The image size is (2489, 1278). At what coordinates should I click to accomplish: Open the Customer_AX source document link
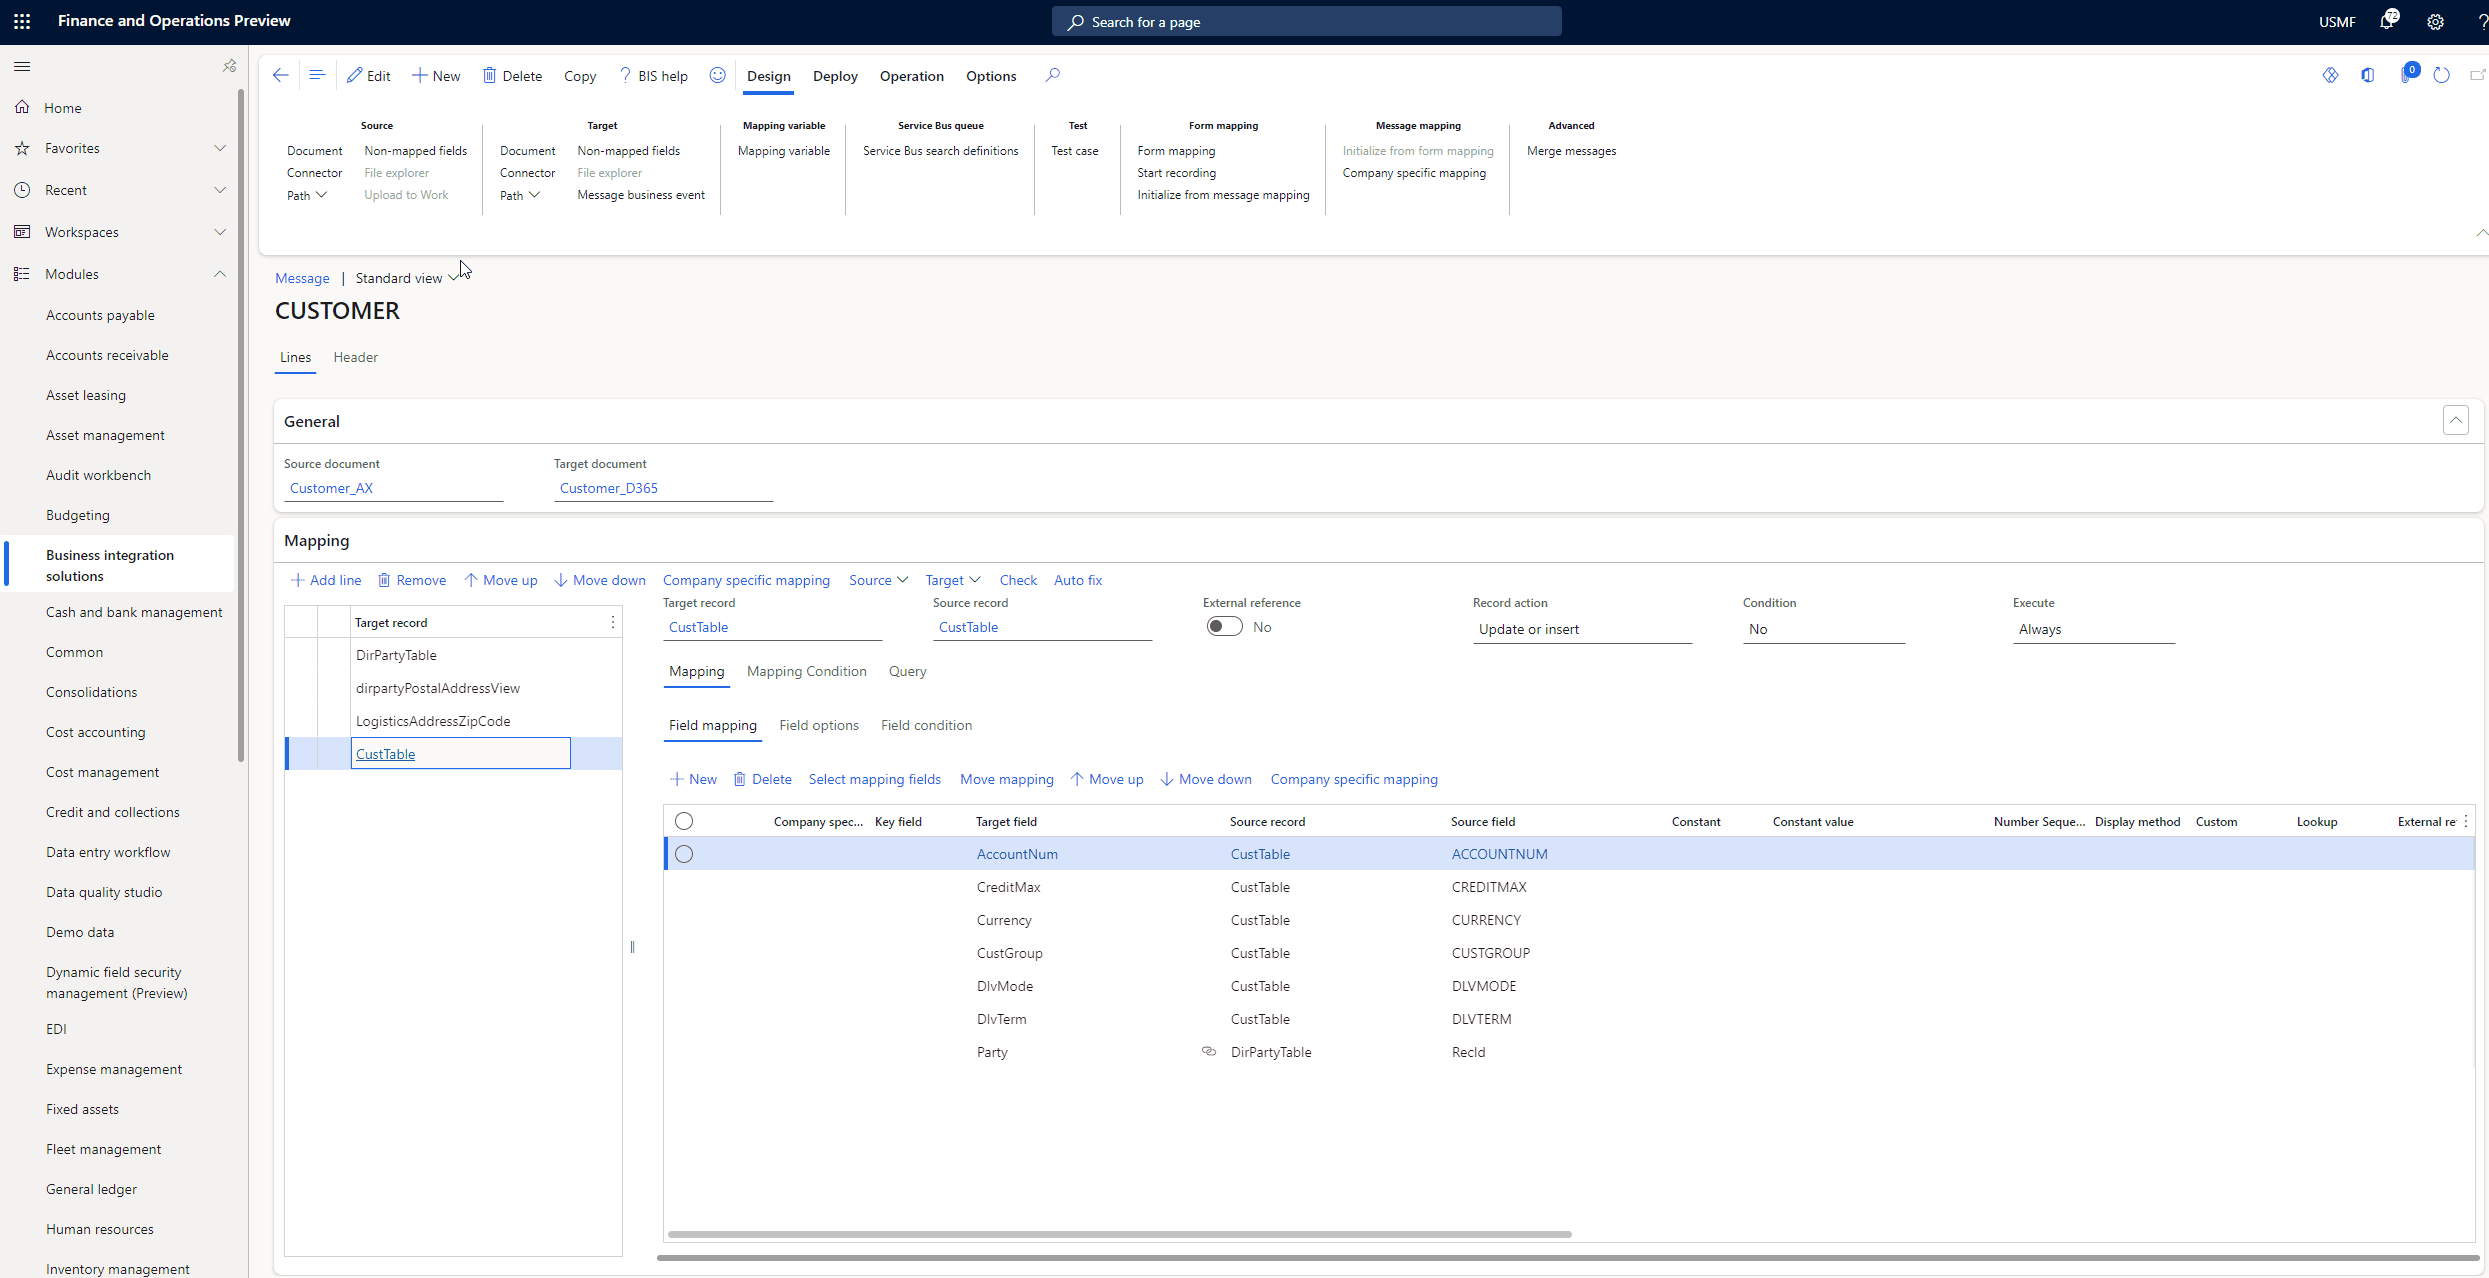coord(331,488)
